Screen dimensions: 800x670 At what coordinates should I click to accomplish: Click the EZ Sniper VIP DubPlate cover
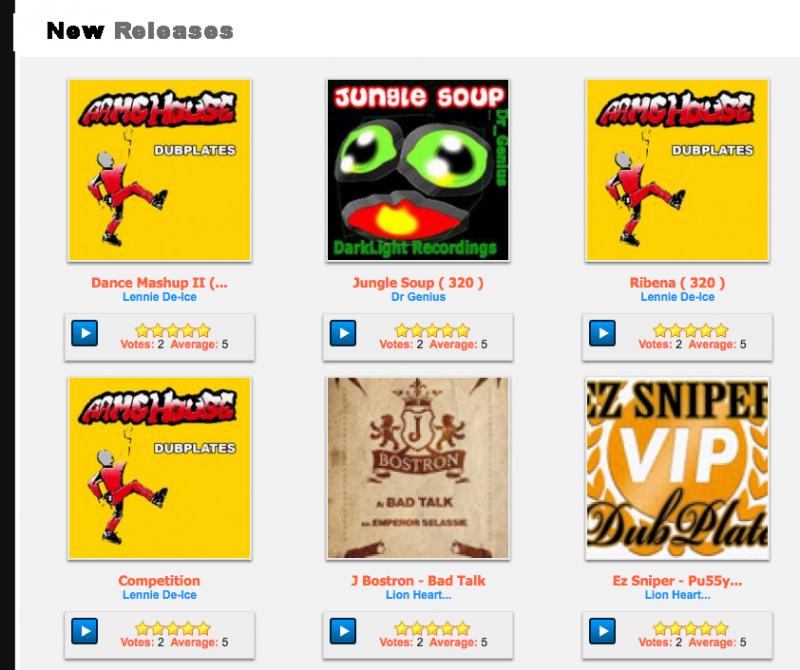point(677,468)
